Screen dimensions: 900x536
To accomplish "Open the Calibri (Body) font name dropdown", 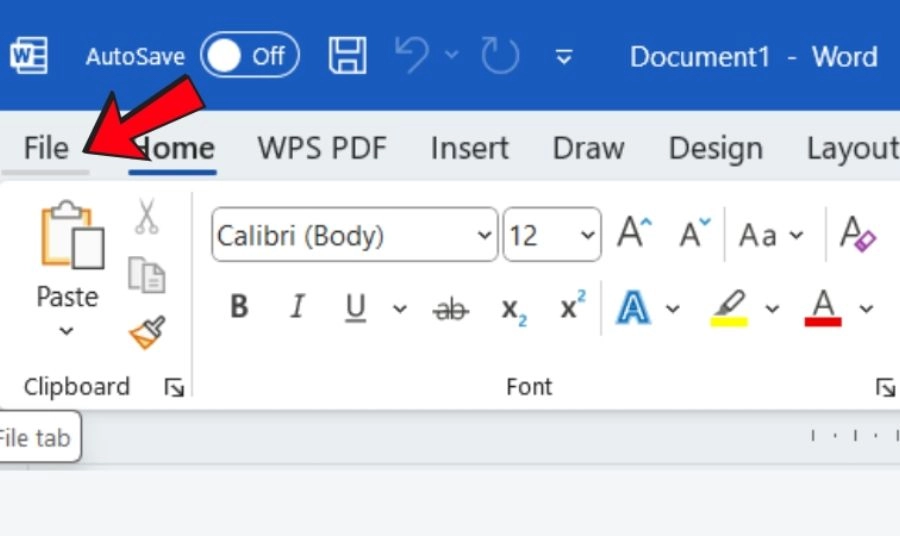I will (484, 236).
